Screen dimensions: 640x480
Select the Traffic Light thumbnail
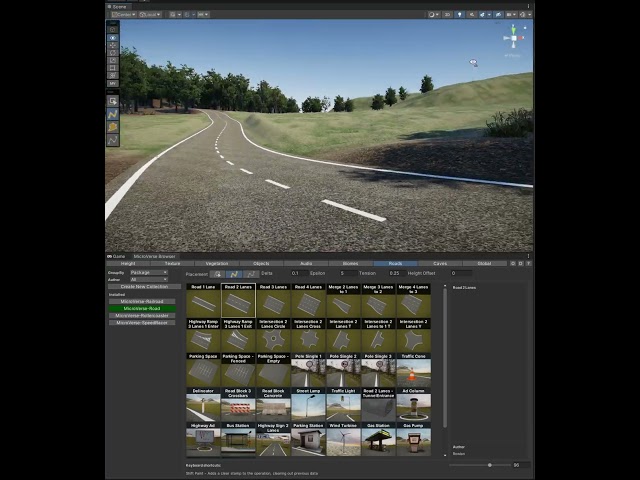[343, 404]
